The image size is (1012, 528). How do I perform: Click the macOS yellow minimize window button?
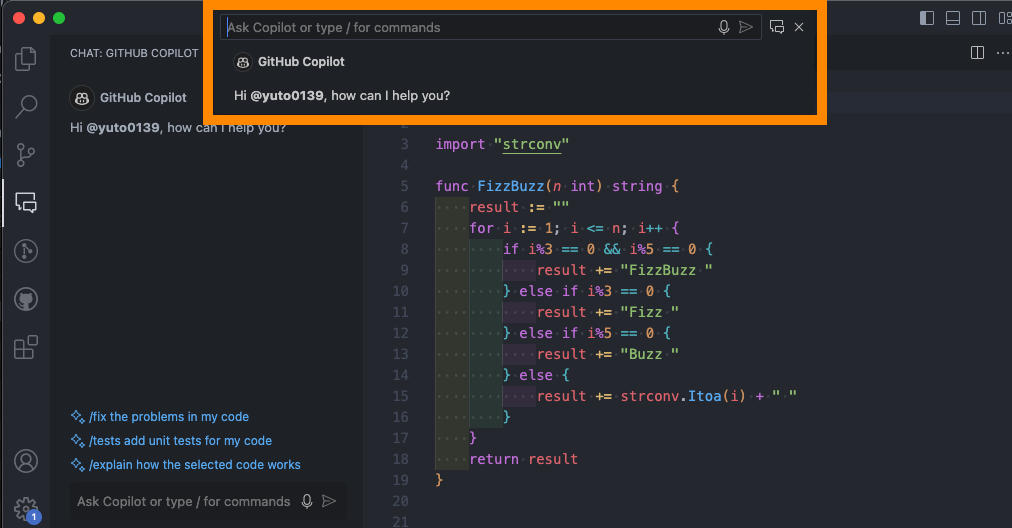39,18
